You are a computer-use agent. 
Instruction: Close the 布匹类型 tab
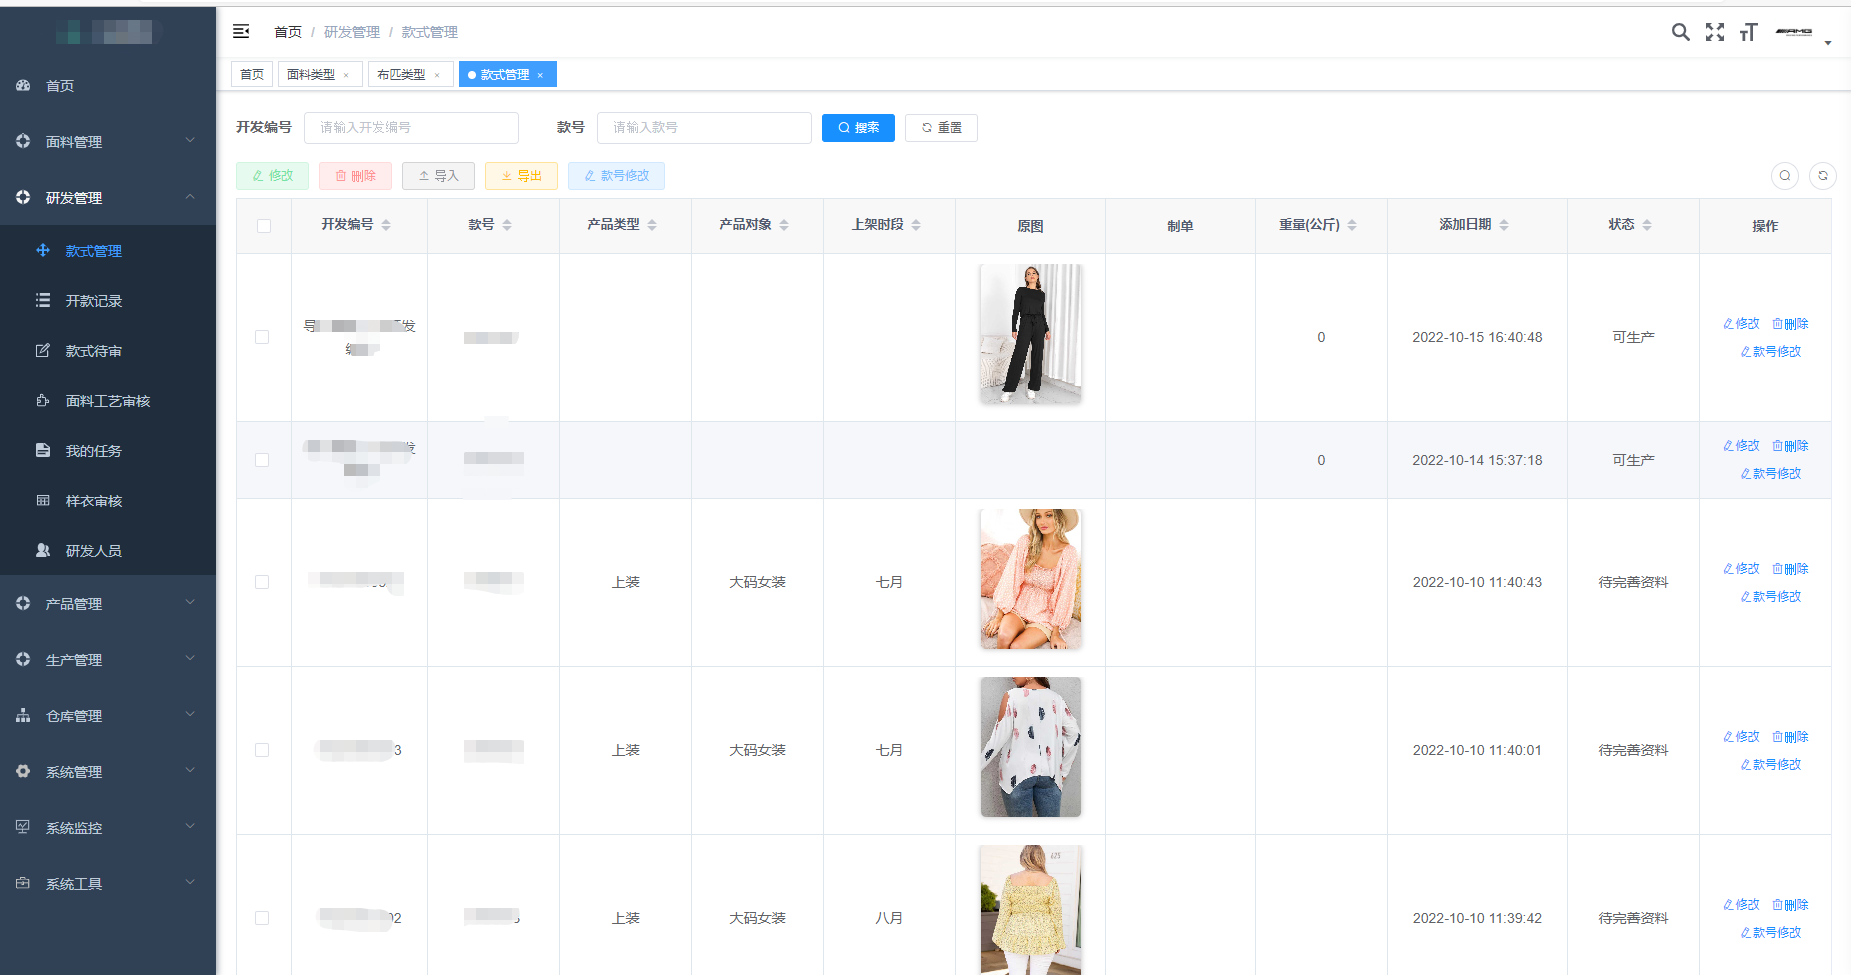tap(437, 75)
